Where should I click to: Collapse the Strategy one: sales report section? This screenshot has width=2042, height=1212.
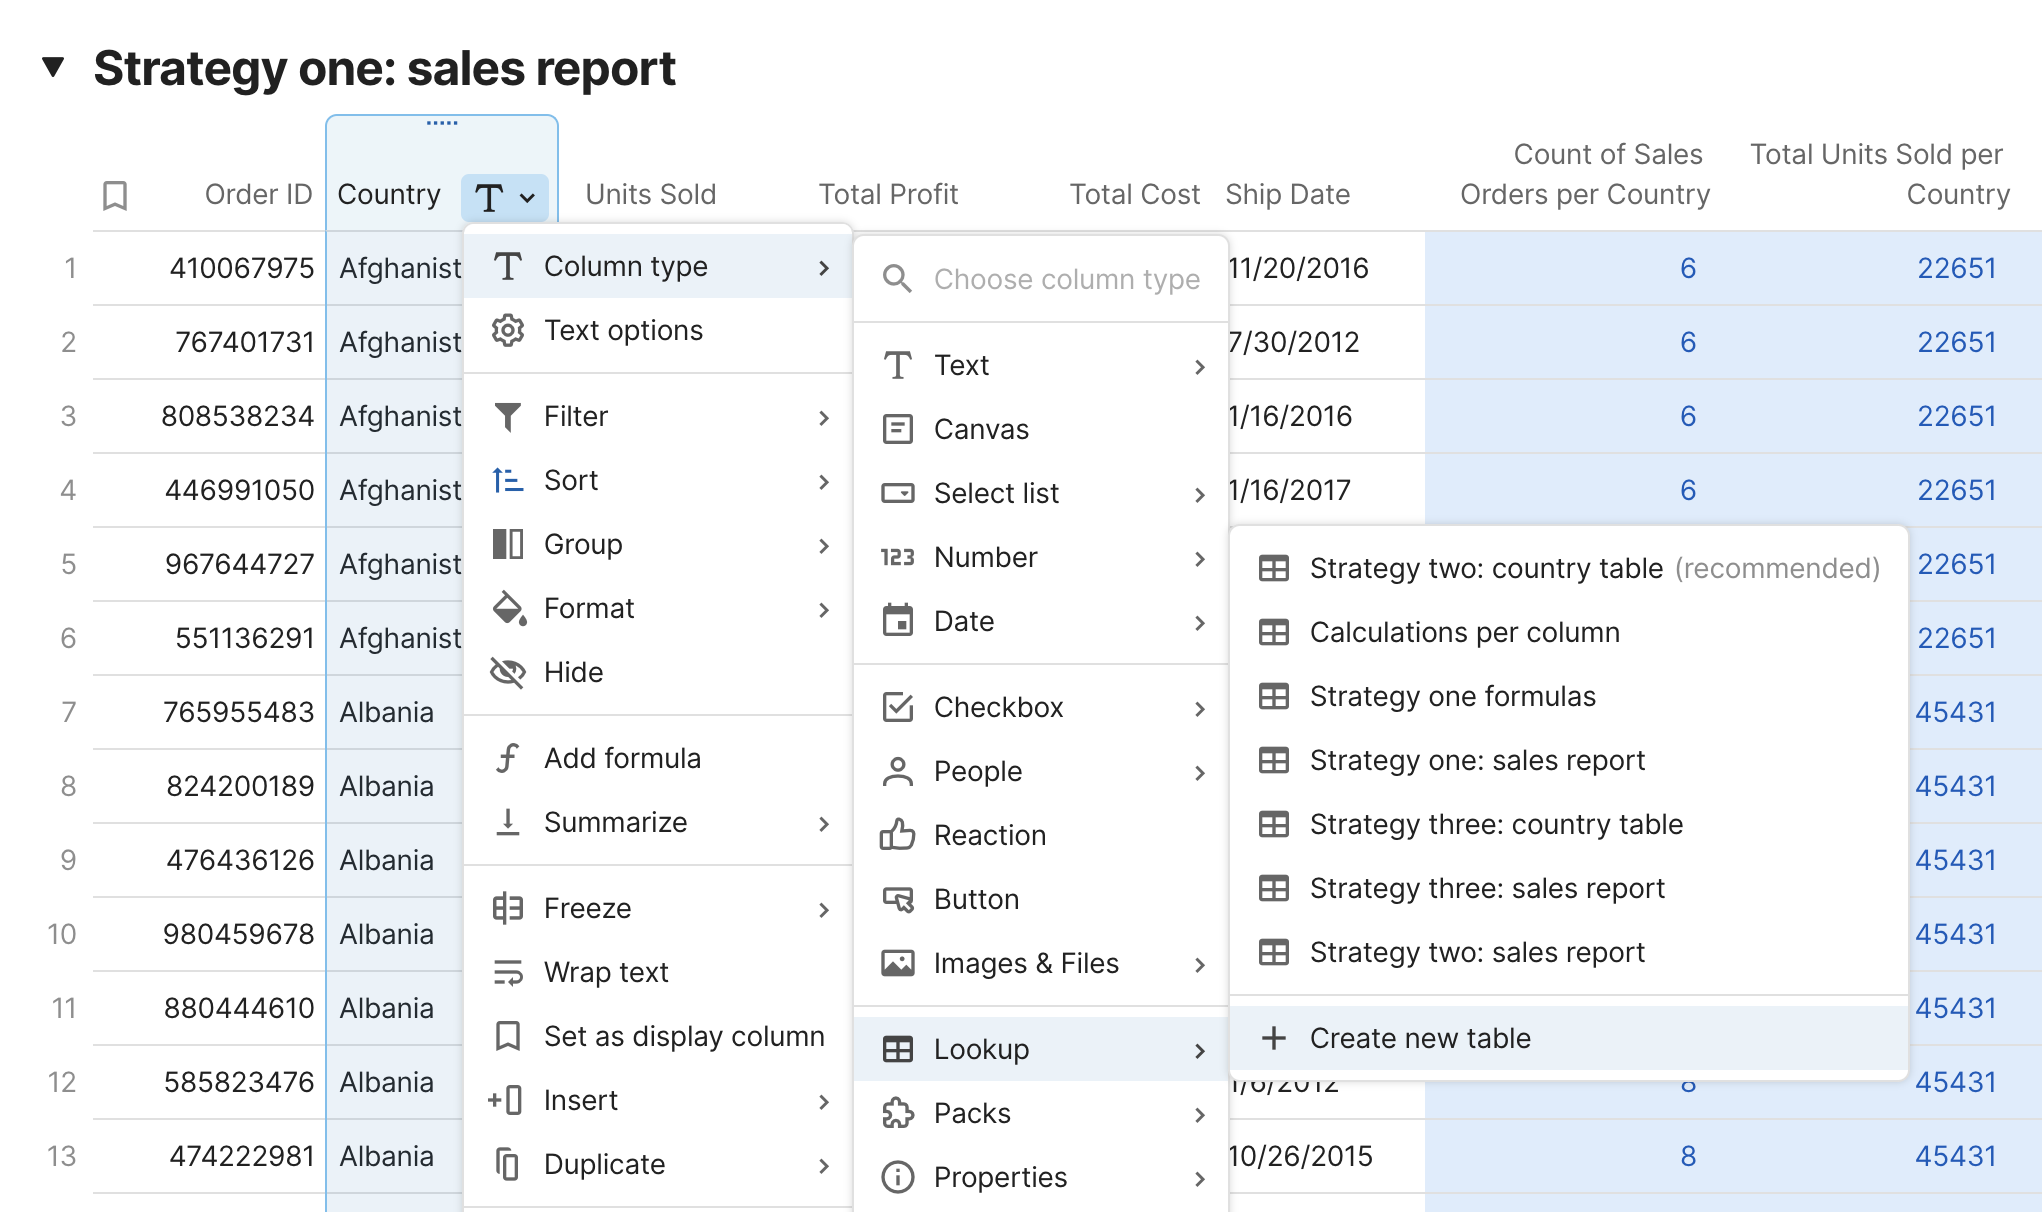53,68
